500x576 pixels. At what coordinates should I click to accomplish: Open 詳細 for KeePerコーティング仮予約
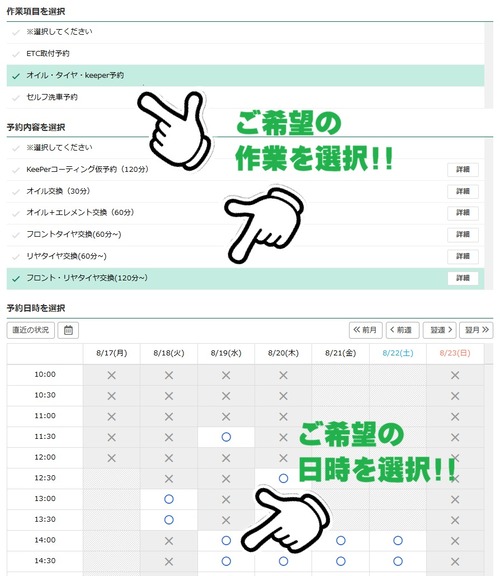[x=463, y=169]
